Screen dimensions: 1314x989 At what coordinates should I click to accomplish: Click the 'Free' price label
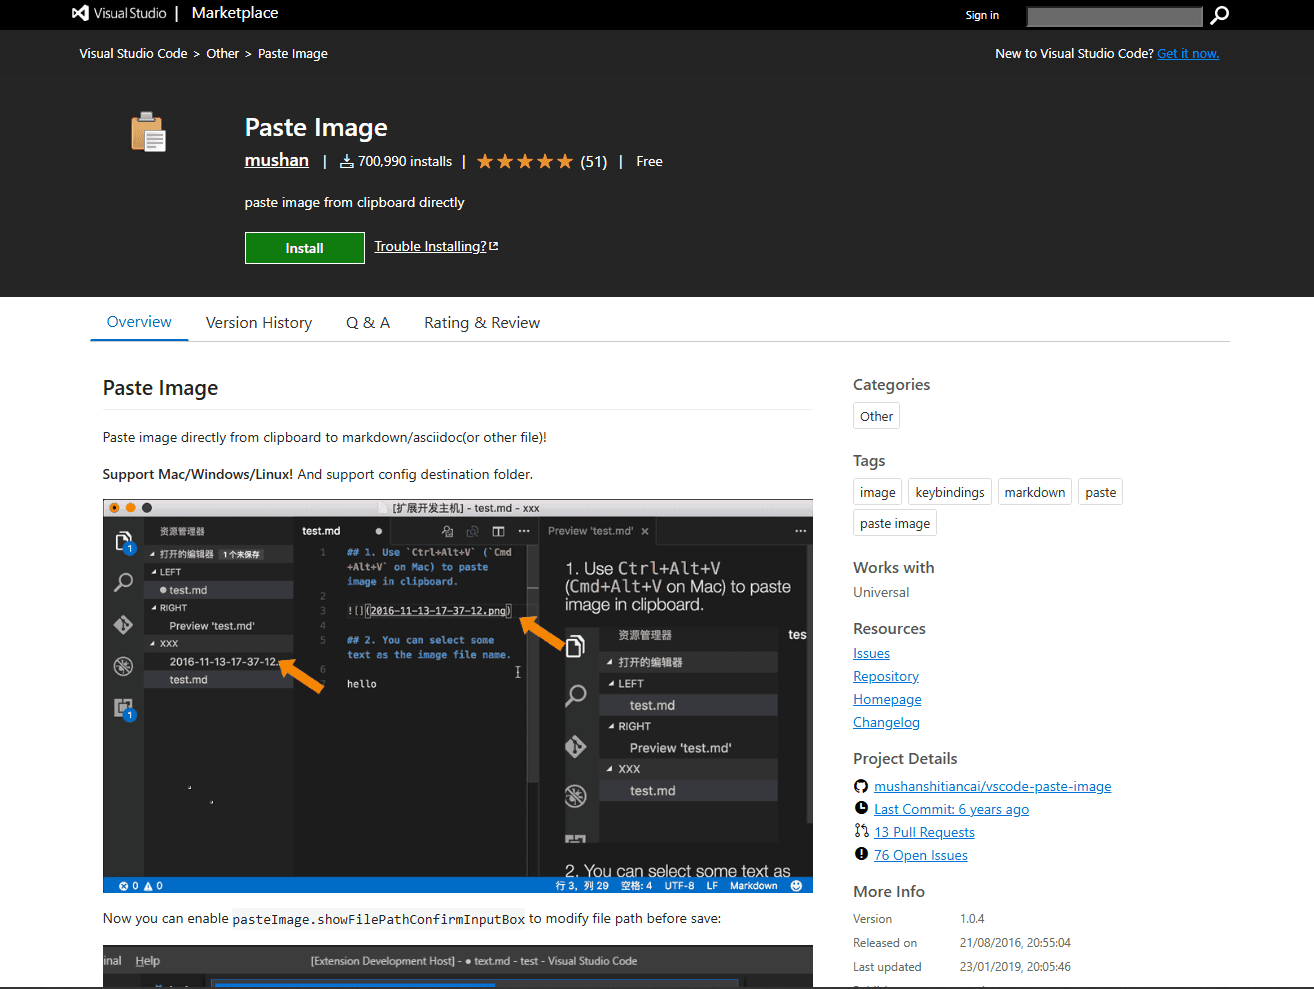[649, 161]
